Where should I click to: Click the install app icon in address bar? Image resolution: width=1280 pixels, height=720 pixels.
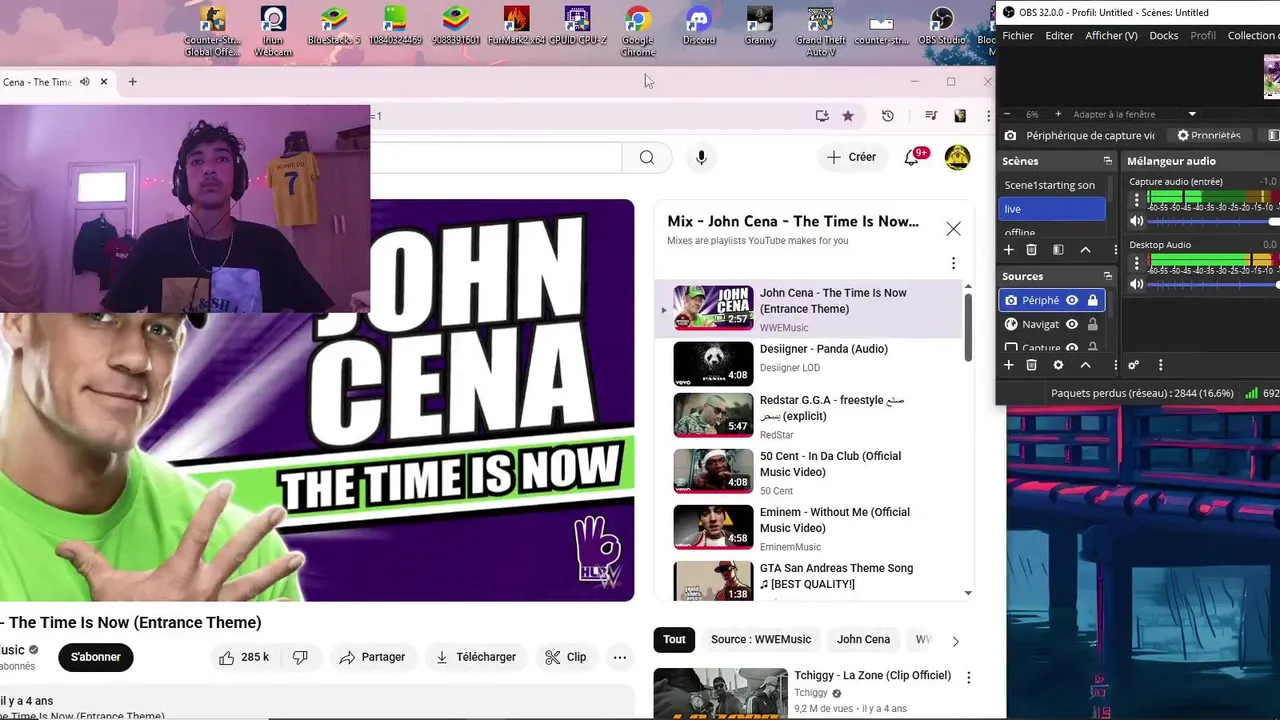(x=822, y=116)
